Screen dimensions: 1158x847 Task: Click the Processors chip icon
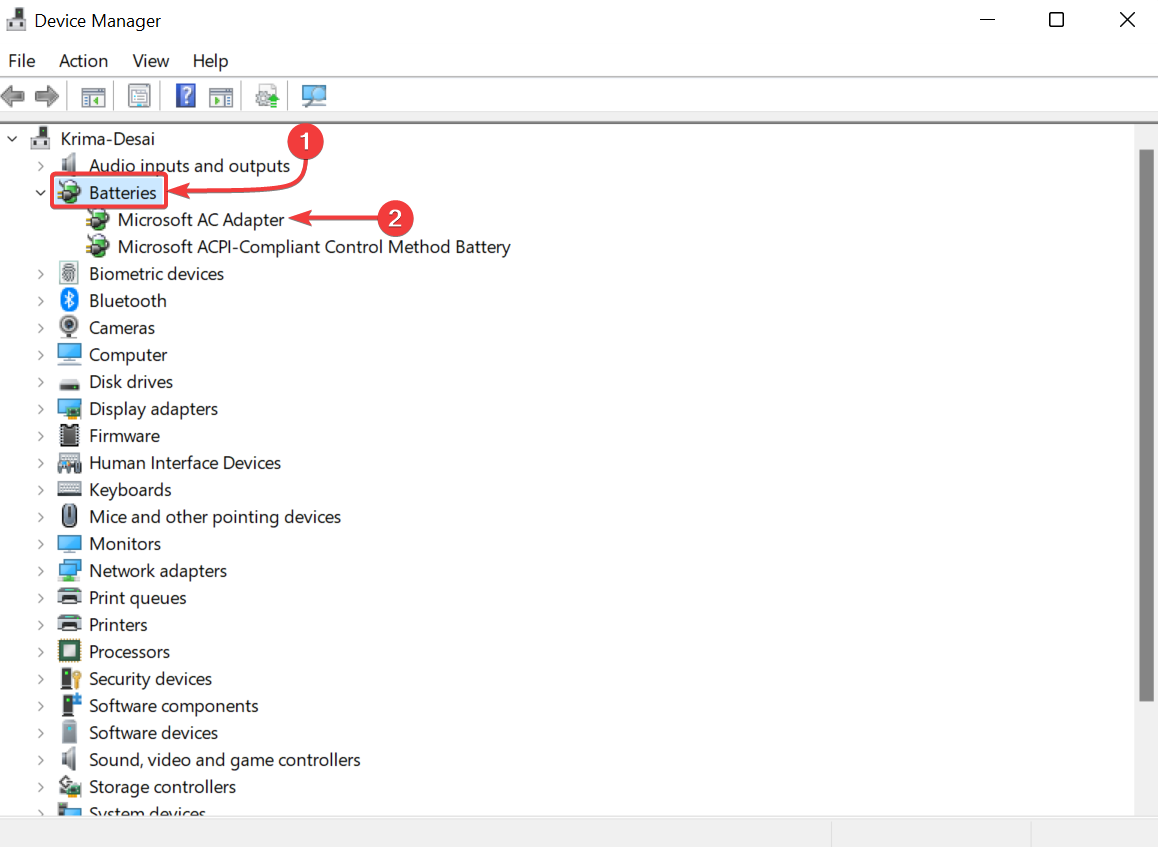pyautogui.click(x=69, y=651)
